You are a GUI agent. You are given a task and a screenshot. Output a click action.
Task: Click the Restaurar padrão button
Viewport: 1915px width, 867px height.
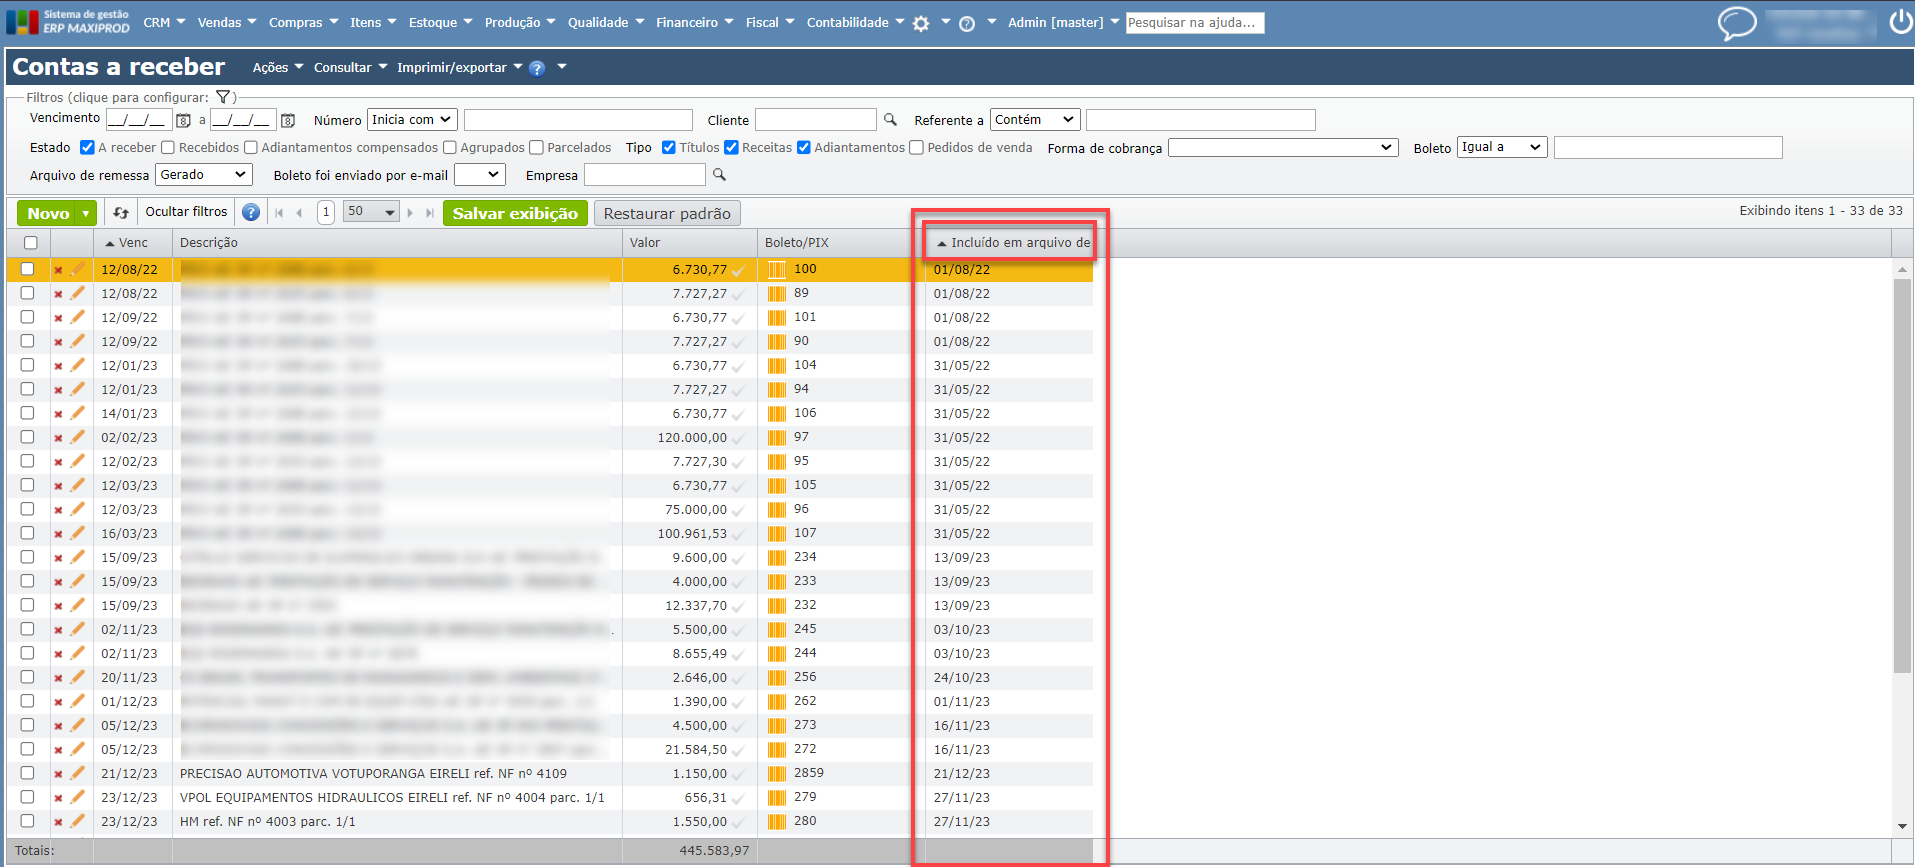point(667,213)
